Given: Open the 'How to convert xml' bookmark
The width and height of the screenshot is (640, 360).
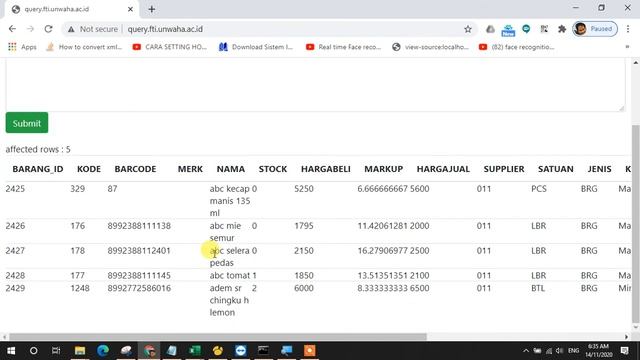Looking at the screenshot, I should click(x=84, y=47).
